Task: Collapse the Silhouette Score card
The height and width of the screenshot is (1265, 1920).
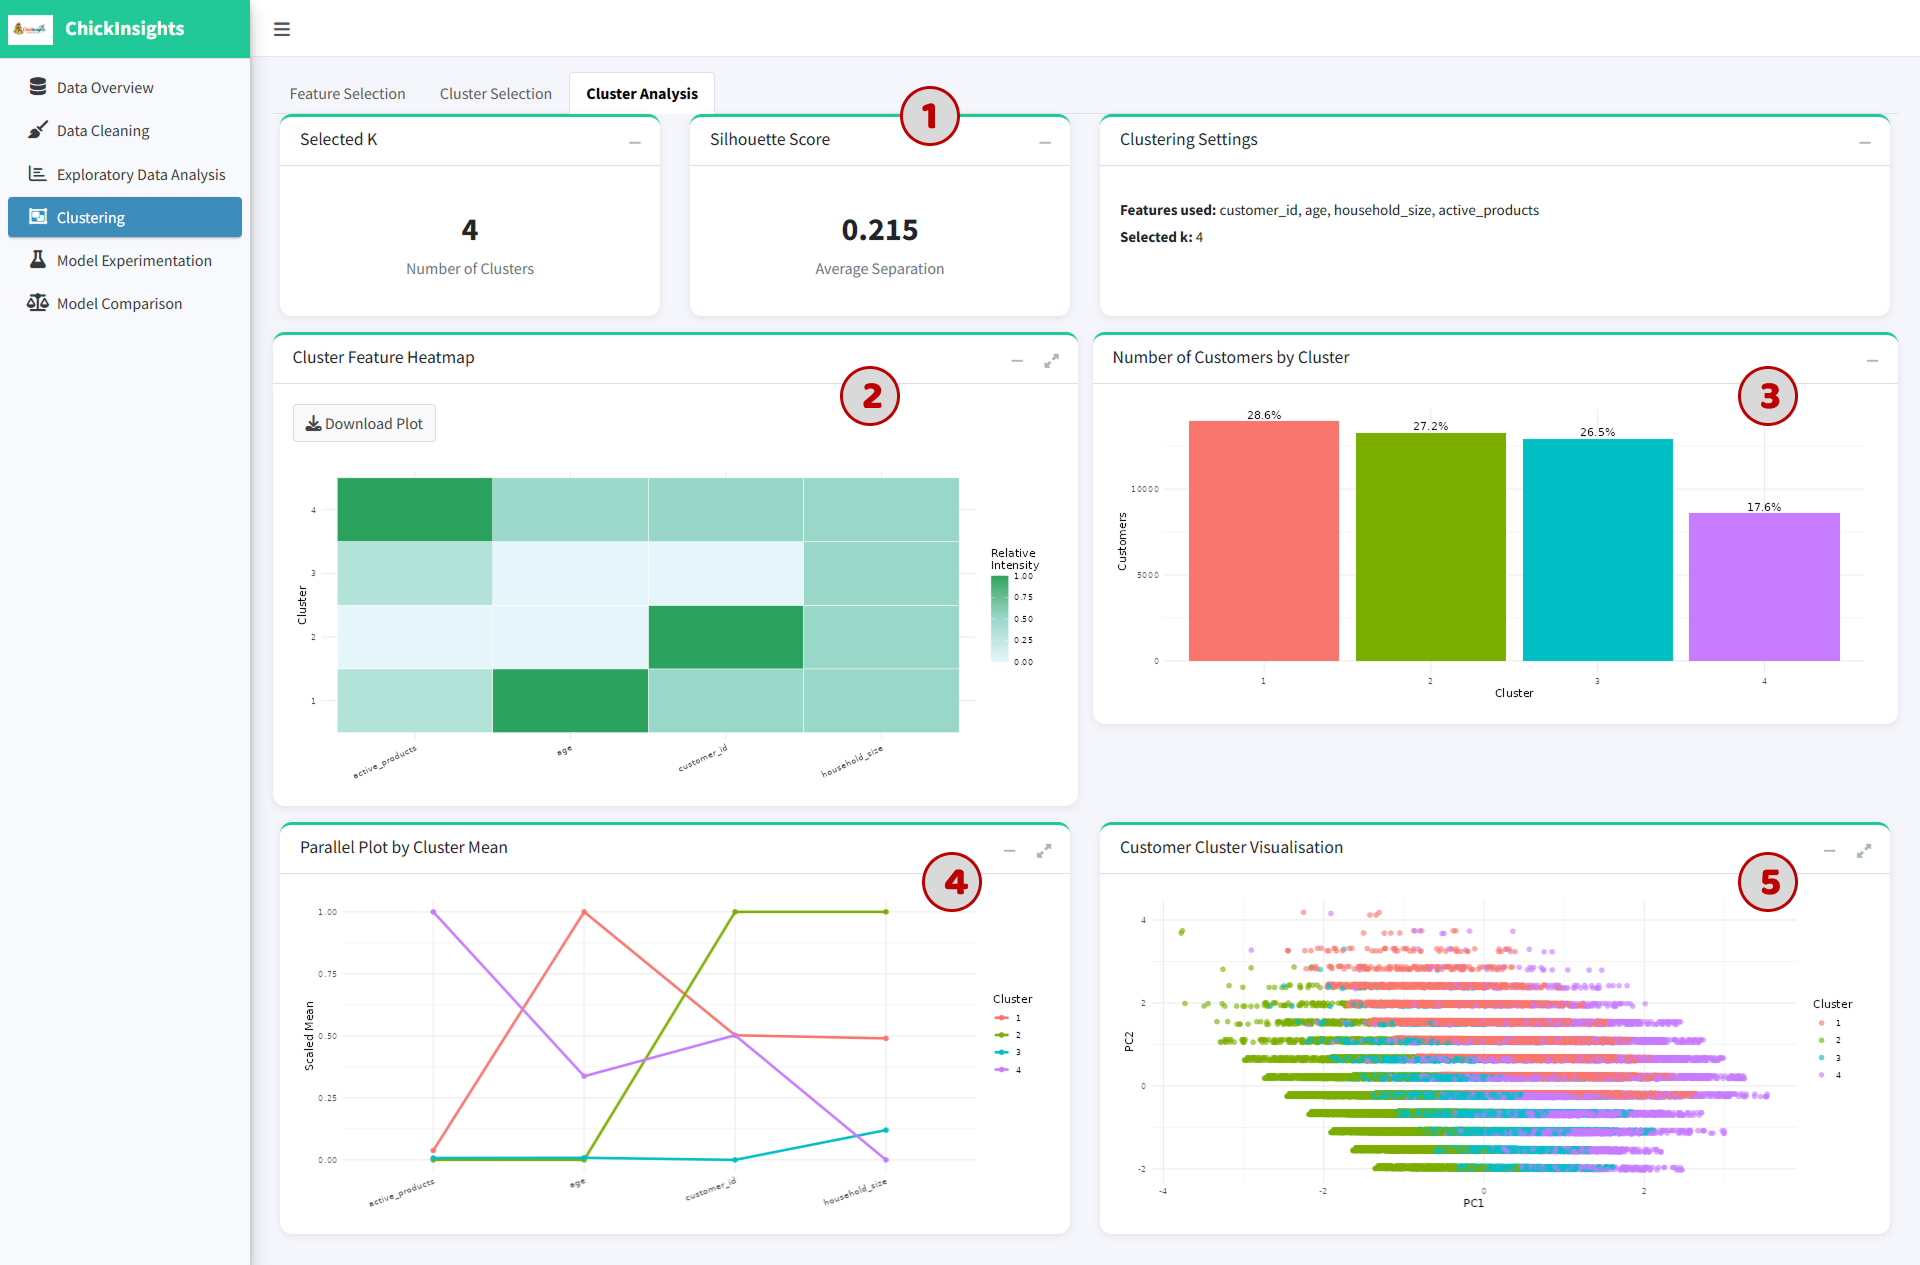Action: click(1045, 143)
